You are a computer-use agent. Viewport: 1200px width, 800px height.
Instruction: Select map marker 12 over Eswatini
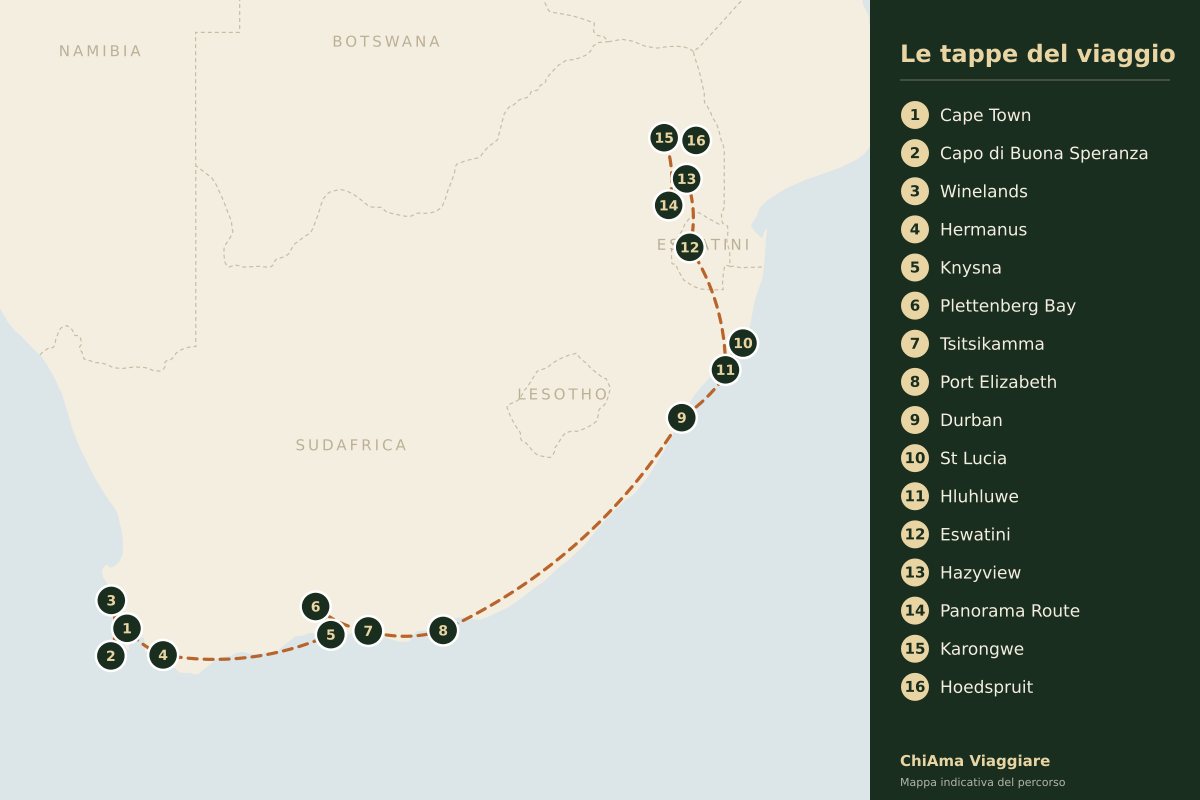tap(689, 247)
